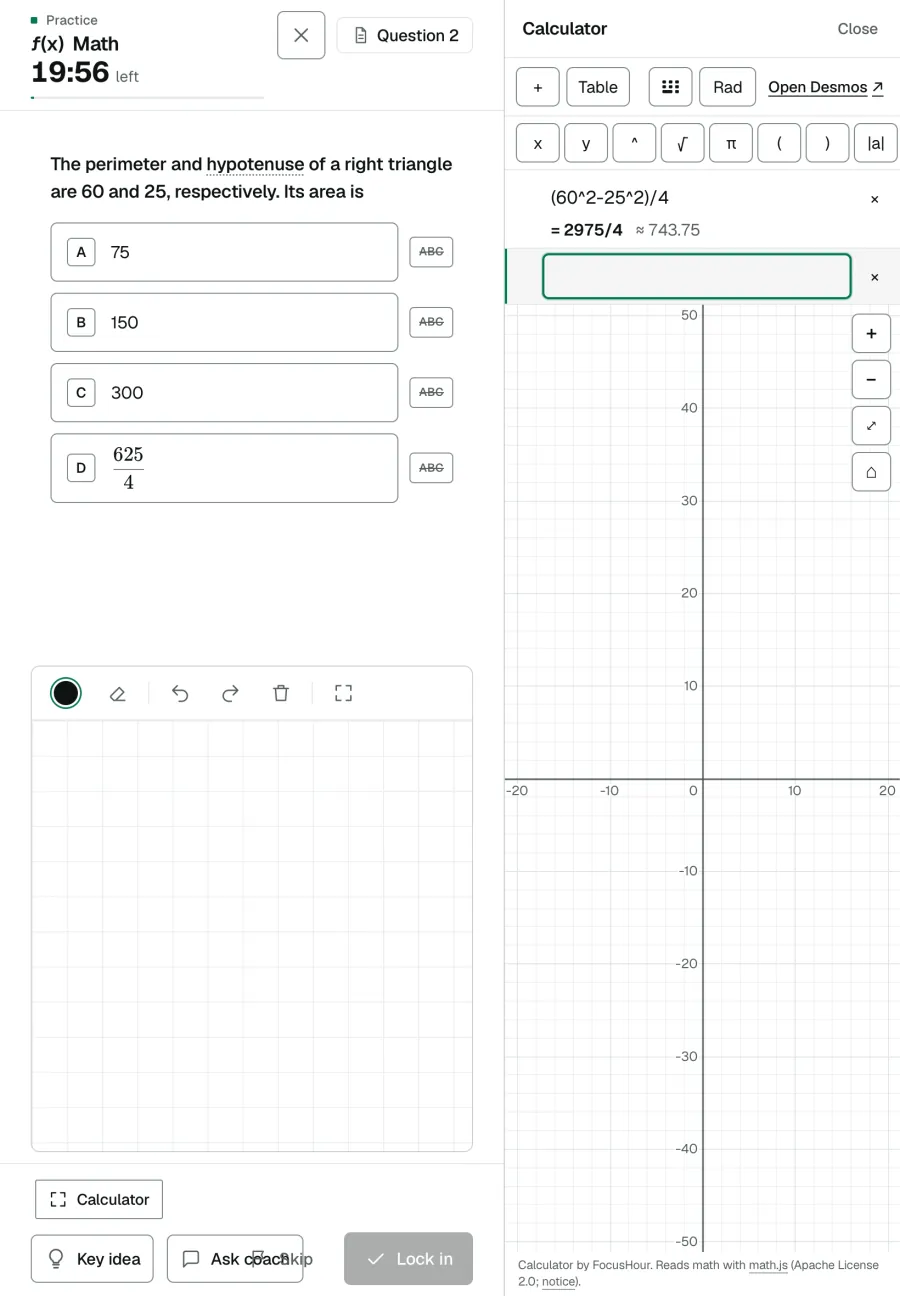900x1296 pixels.
Task: Open Ask coach chat
Action: (235, 1259)
